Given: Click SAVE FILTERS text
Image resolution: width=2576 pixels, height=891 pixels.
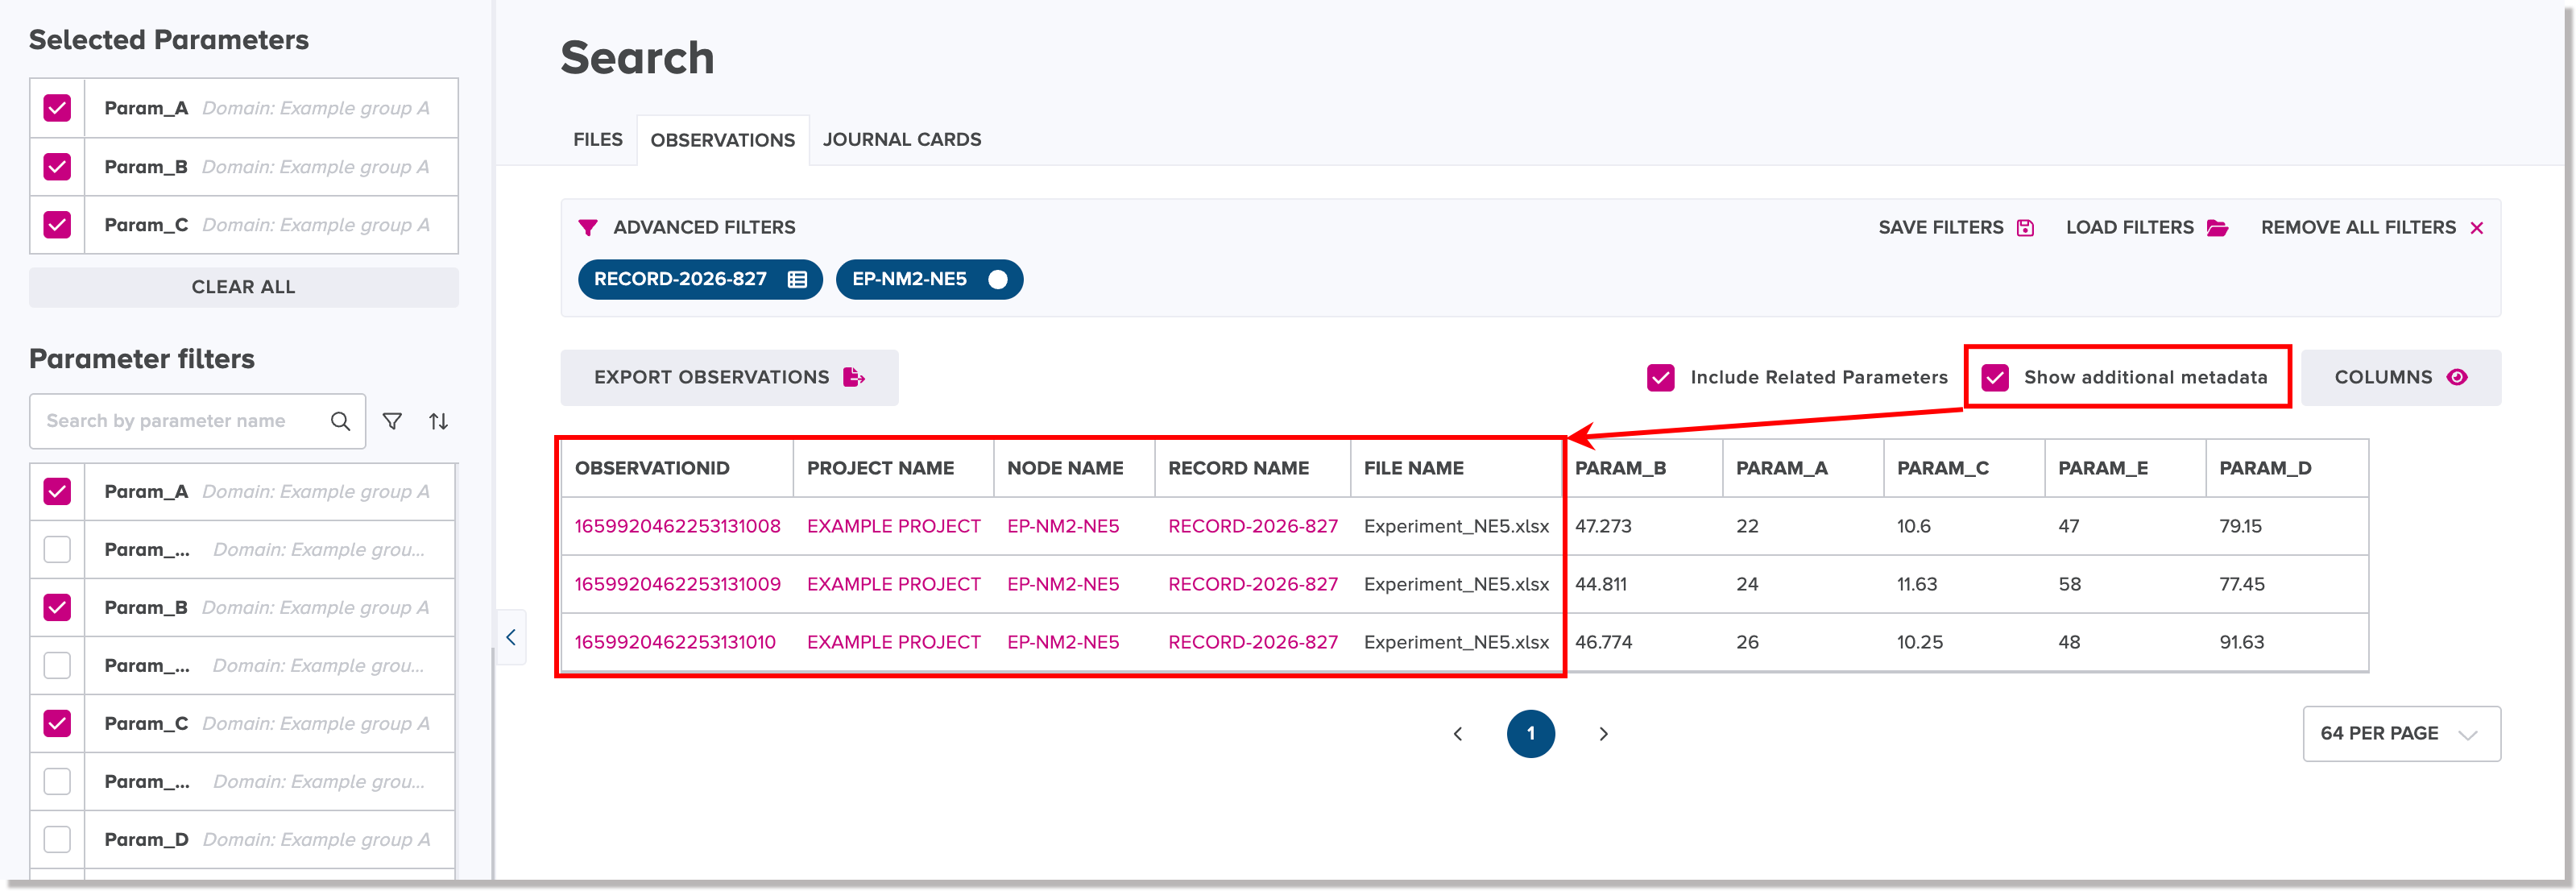Looking at the screenshot, I should point(1940,228).
